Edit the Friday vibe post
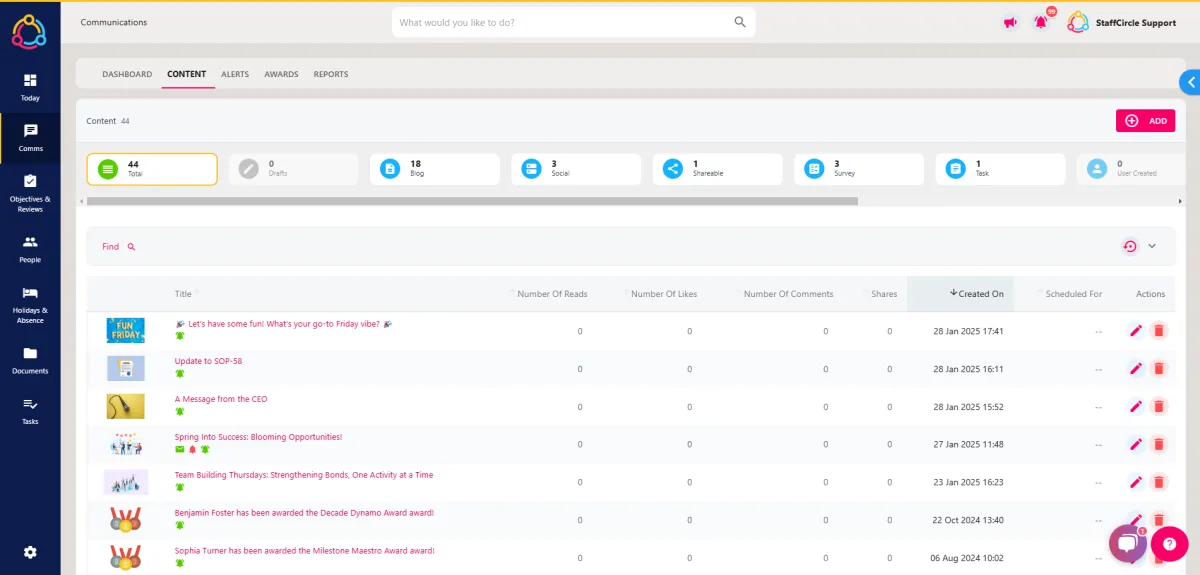This screenshot has height=575, width=1200. pos(1135,330)
